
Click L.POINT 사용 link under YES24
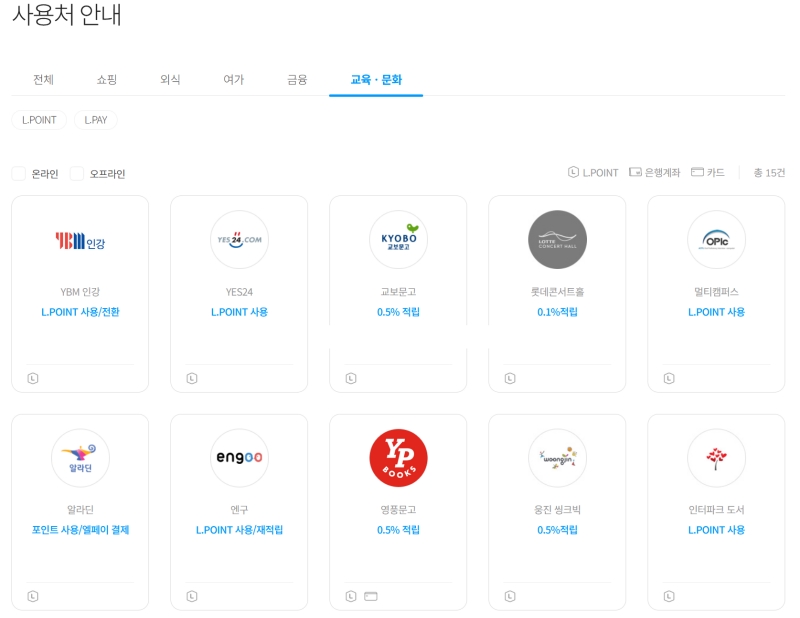coord(239,312)
